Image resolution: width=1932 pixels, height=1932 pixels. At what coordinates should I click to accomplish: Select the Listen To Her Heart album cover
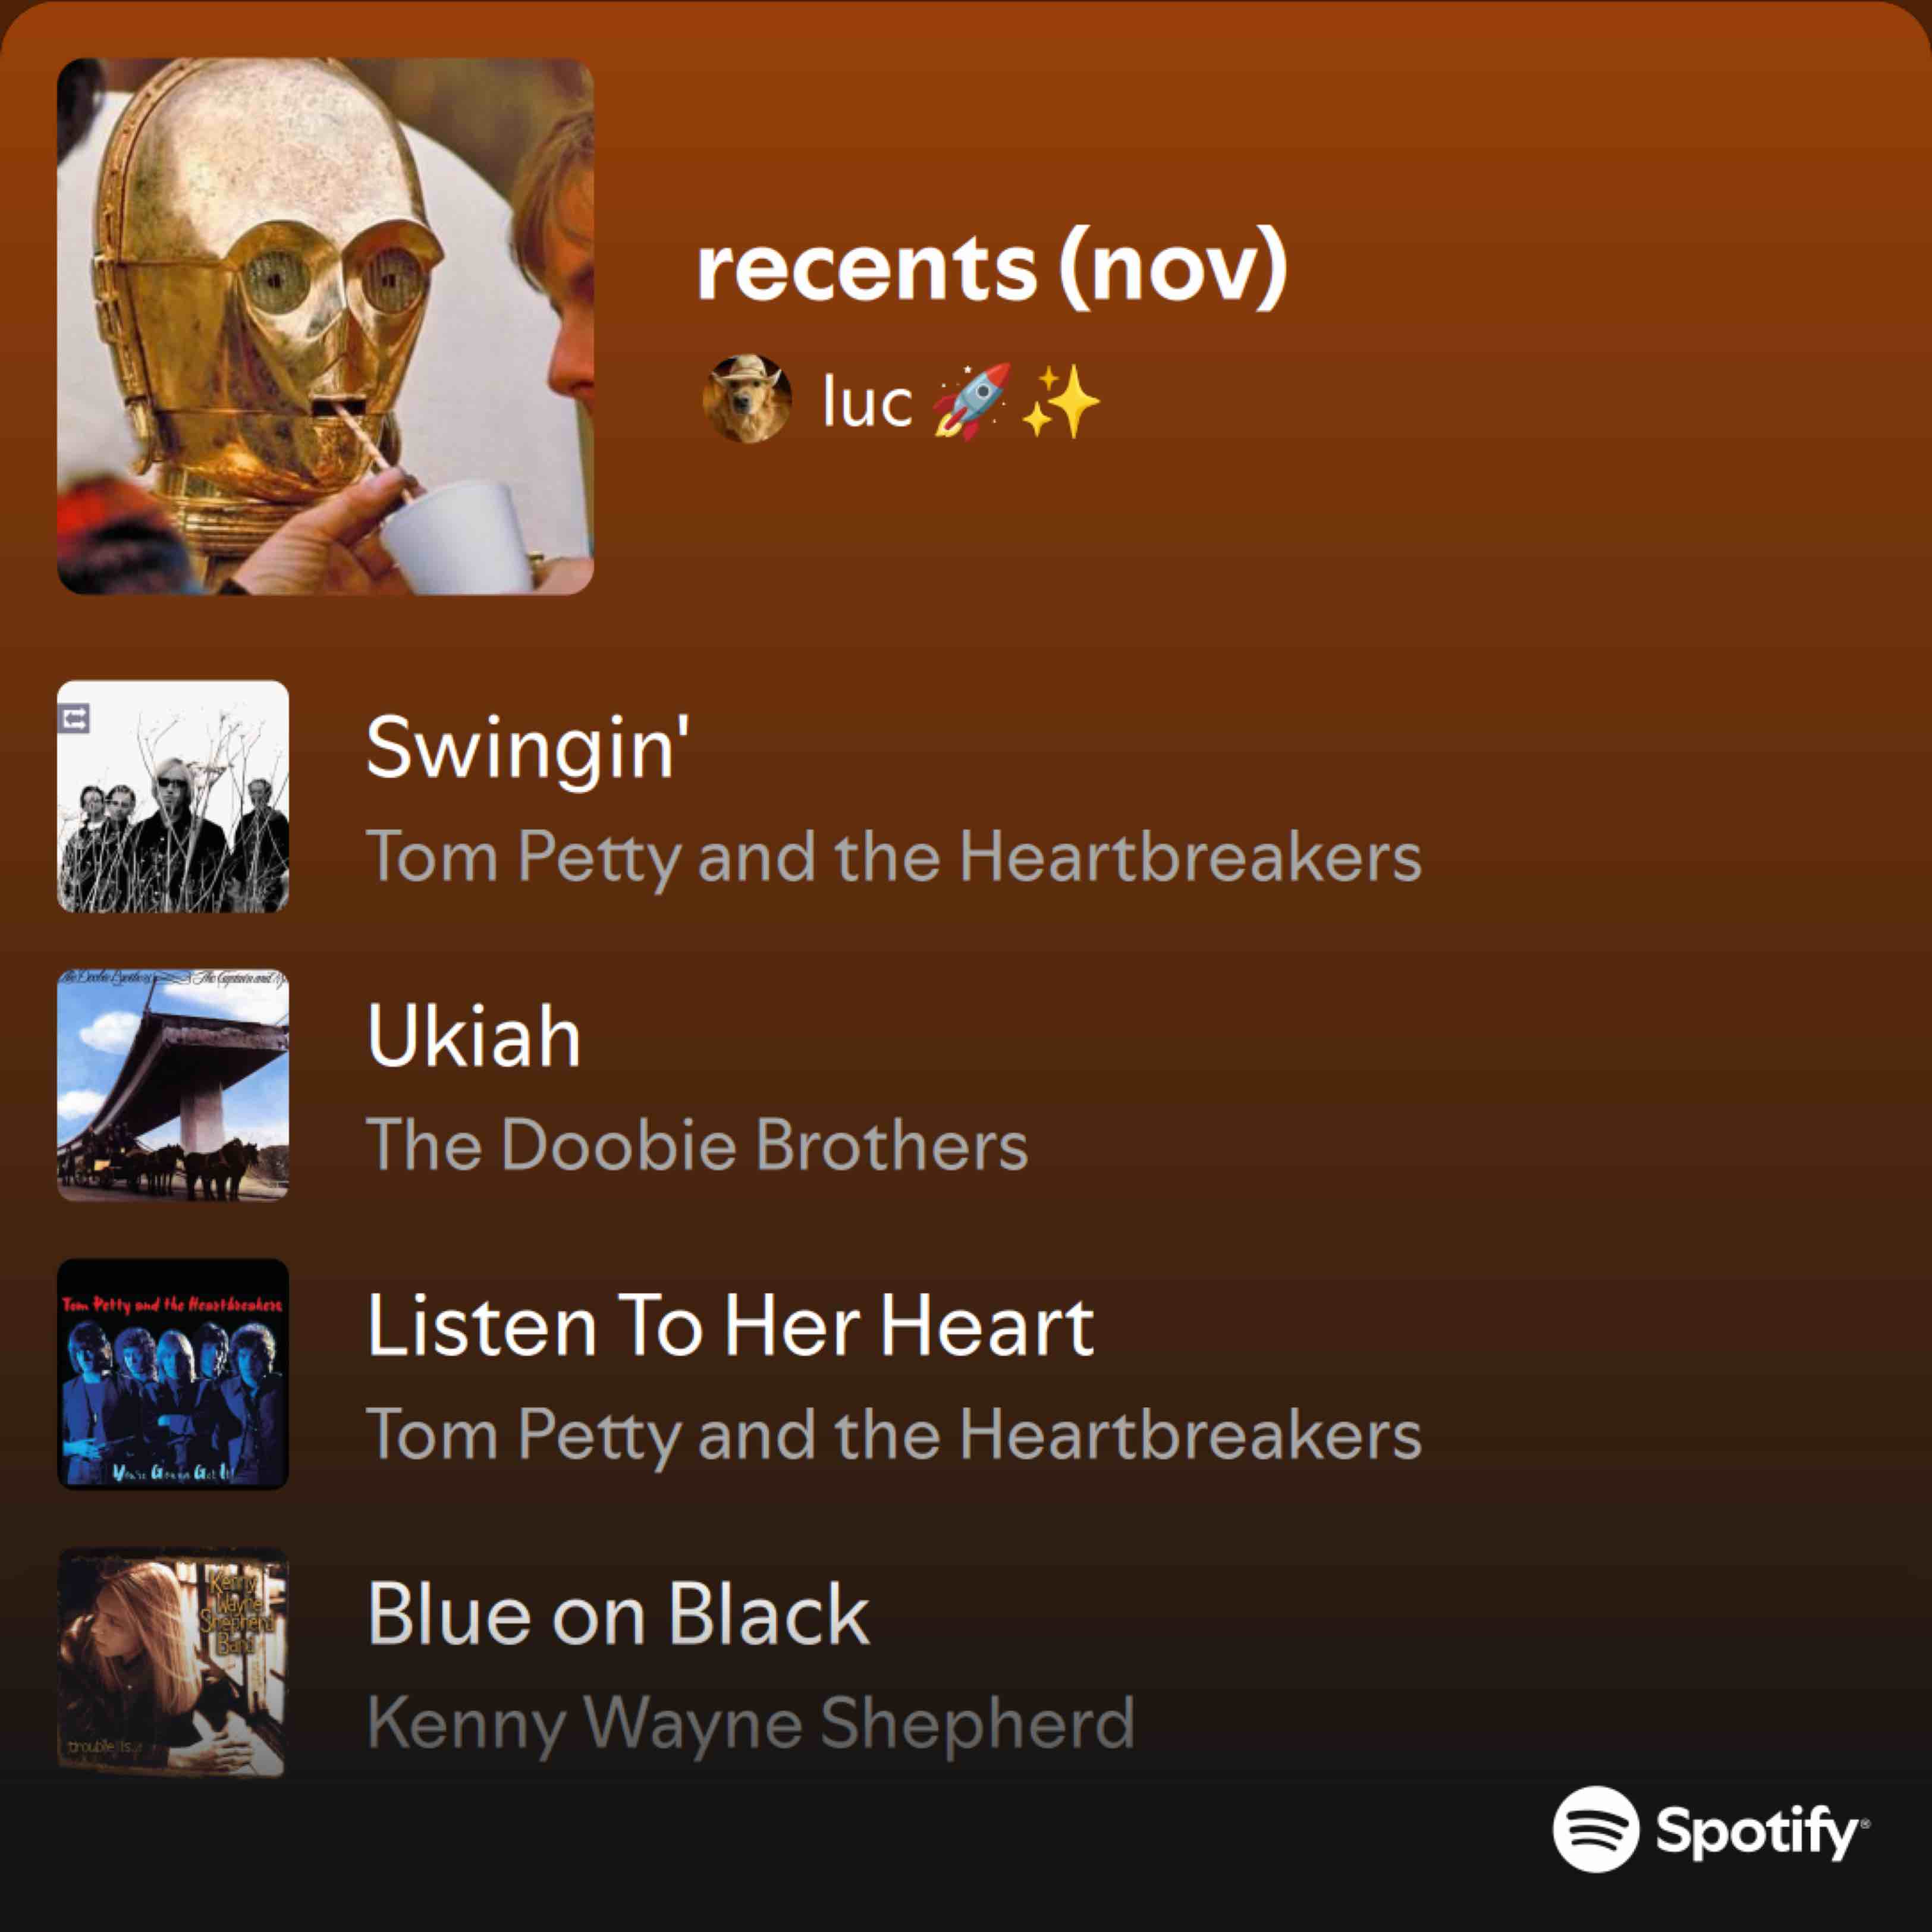coord(173,1374)
